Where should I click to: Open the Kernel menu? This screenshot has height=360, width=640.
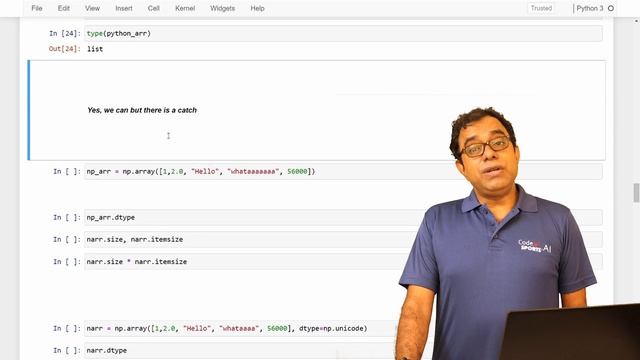tap(185, 8)
